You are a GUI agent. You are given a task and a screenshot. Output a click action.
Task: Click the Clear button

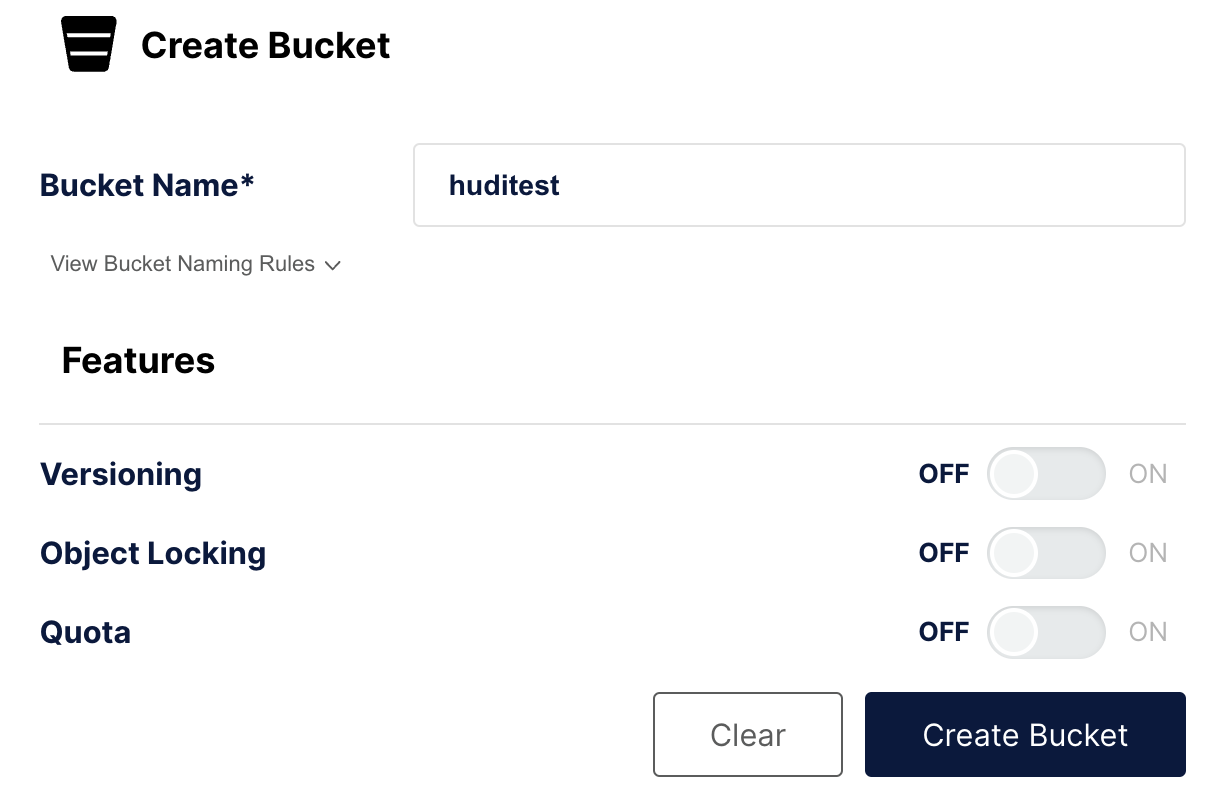pyautogui.click(x=748, y=735)
